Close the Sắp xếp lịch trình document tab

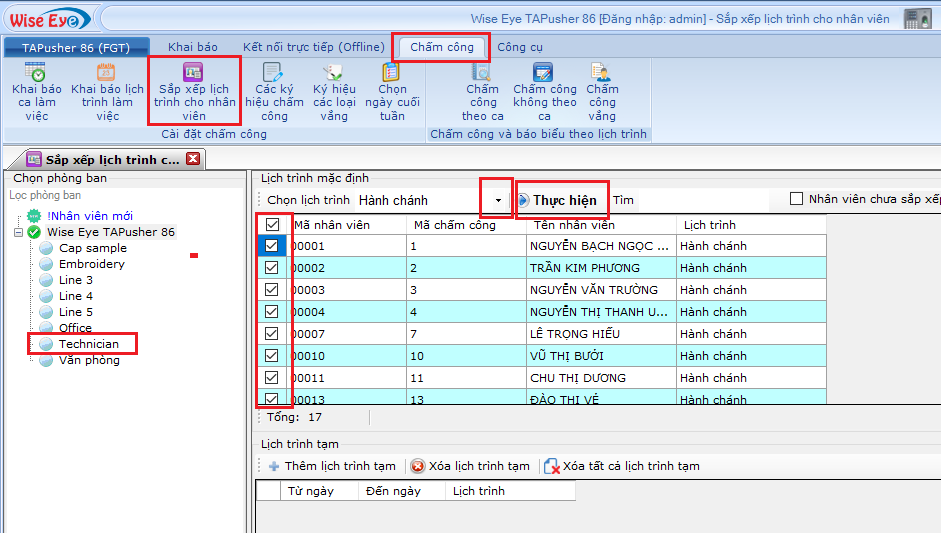[x=193, y=159]
